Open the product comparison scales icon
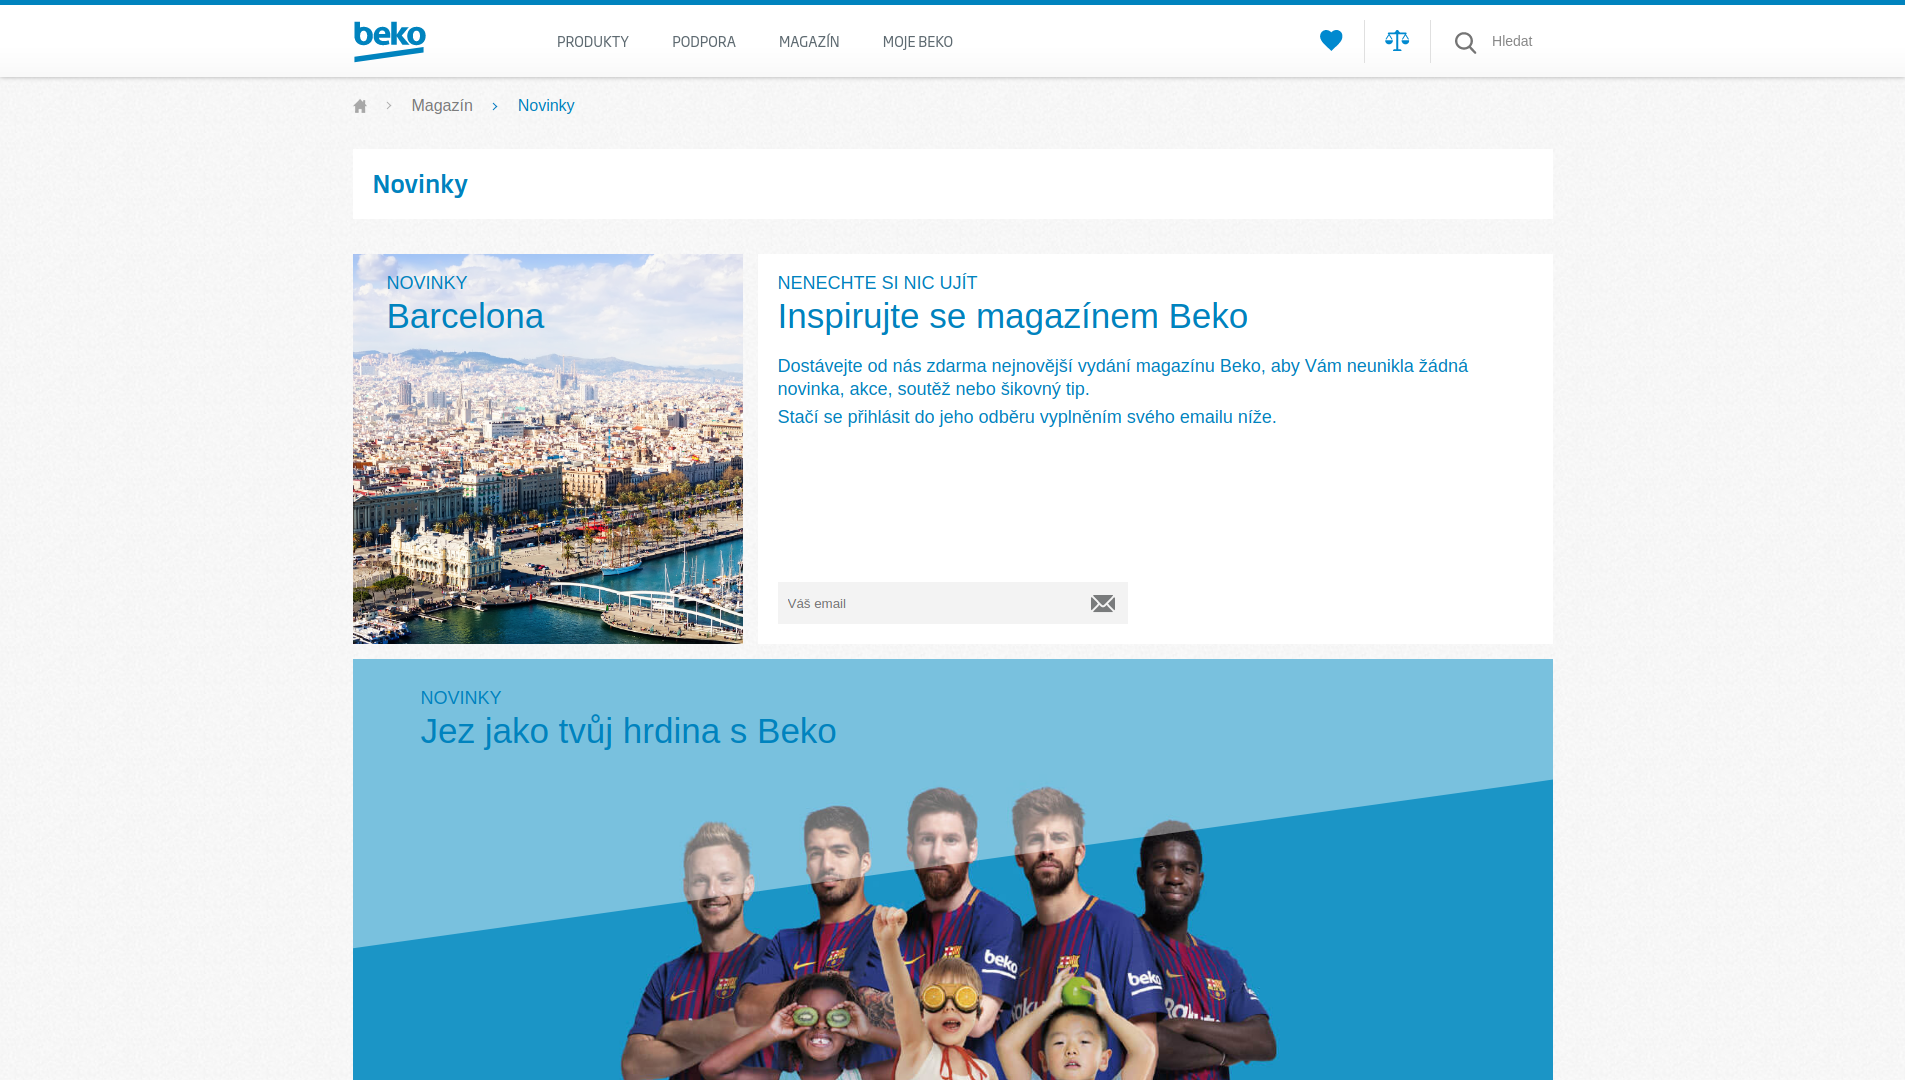 (x=1397, y=40)
